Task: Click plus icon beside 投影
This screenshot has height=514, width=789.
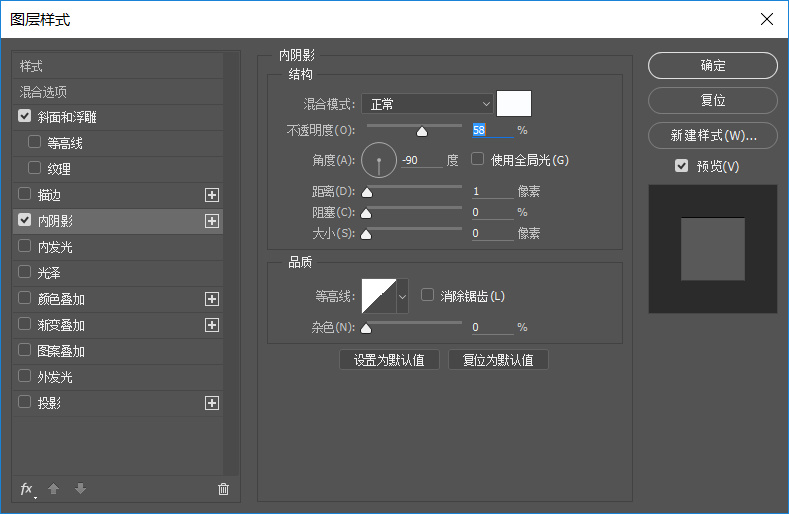Action: click(x=211, y=403)
